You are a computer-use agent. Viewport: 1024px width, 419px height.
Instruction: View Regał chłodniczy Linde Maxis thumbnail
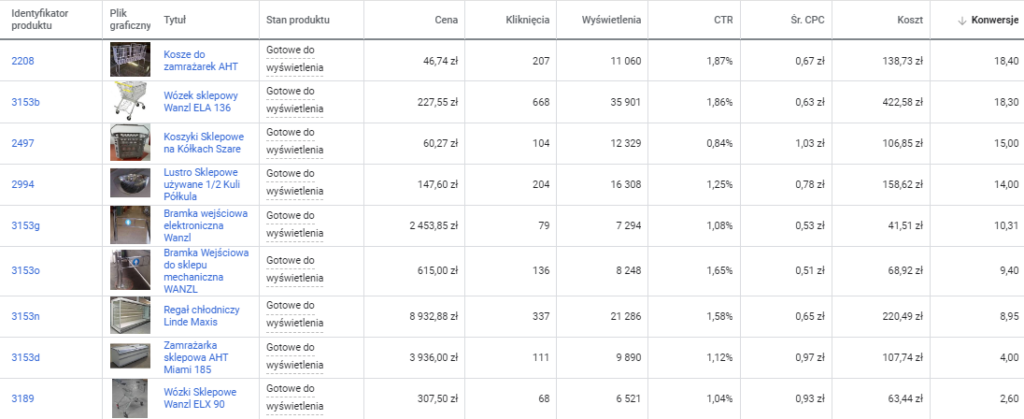(x=130, y=317)
